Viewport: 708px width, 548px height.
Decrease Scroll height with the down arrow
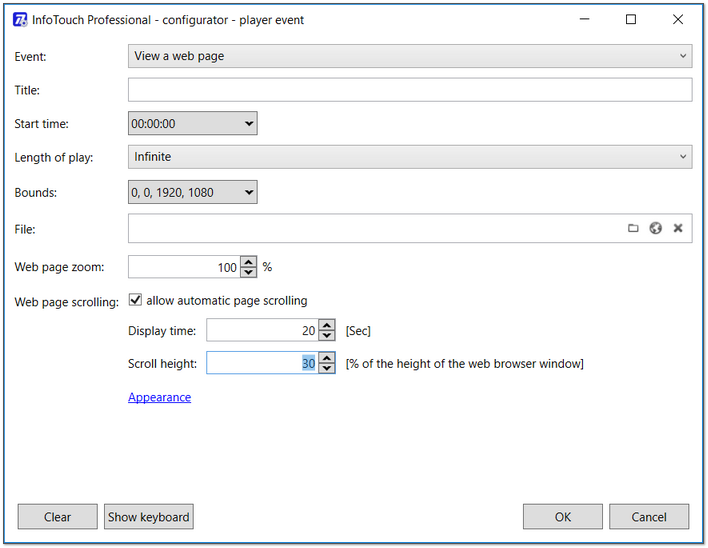(327, 368)
